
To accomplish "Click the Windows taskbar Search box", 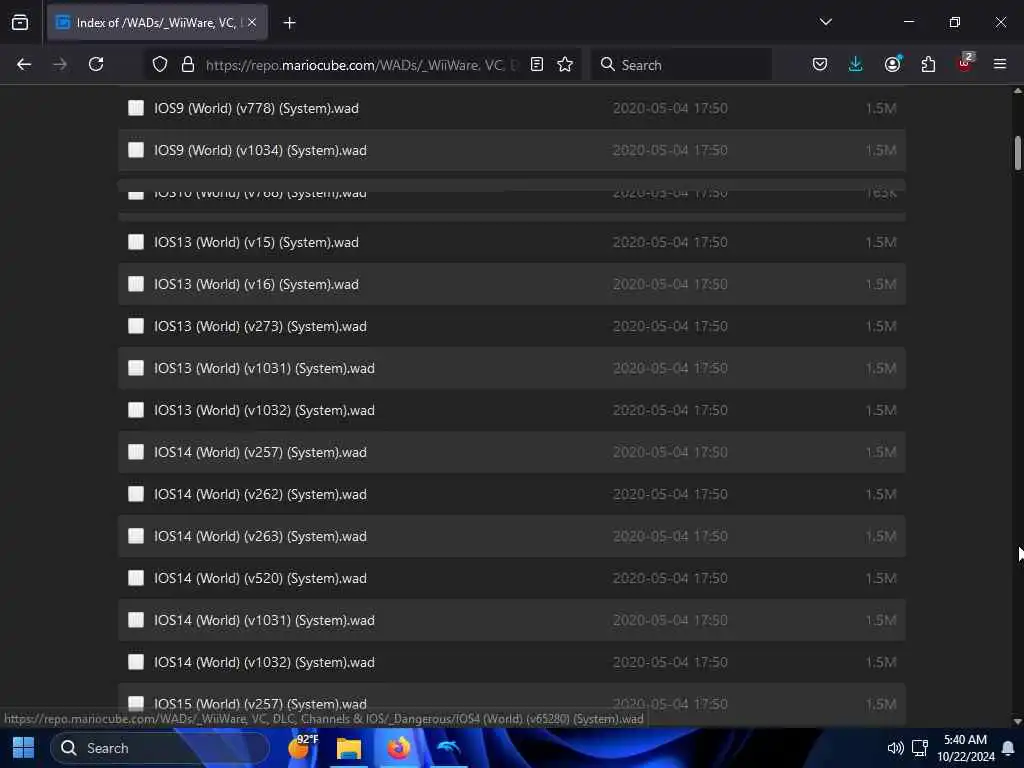I will (x=160, y=748).
